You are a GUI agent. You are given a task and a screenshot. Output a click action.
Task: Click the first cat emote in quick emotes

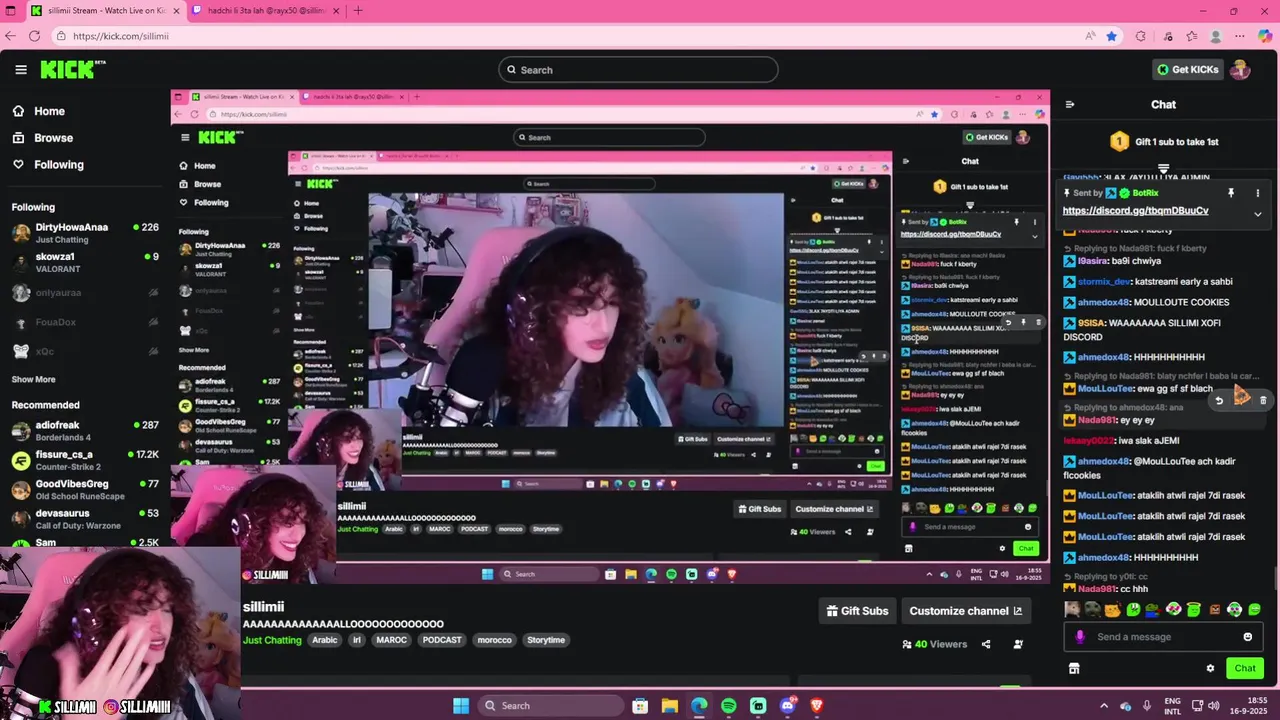(x=1072, y=609)
